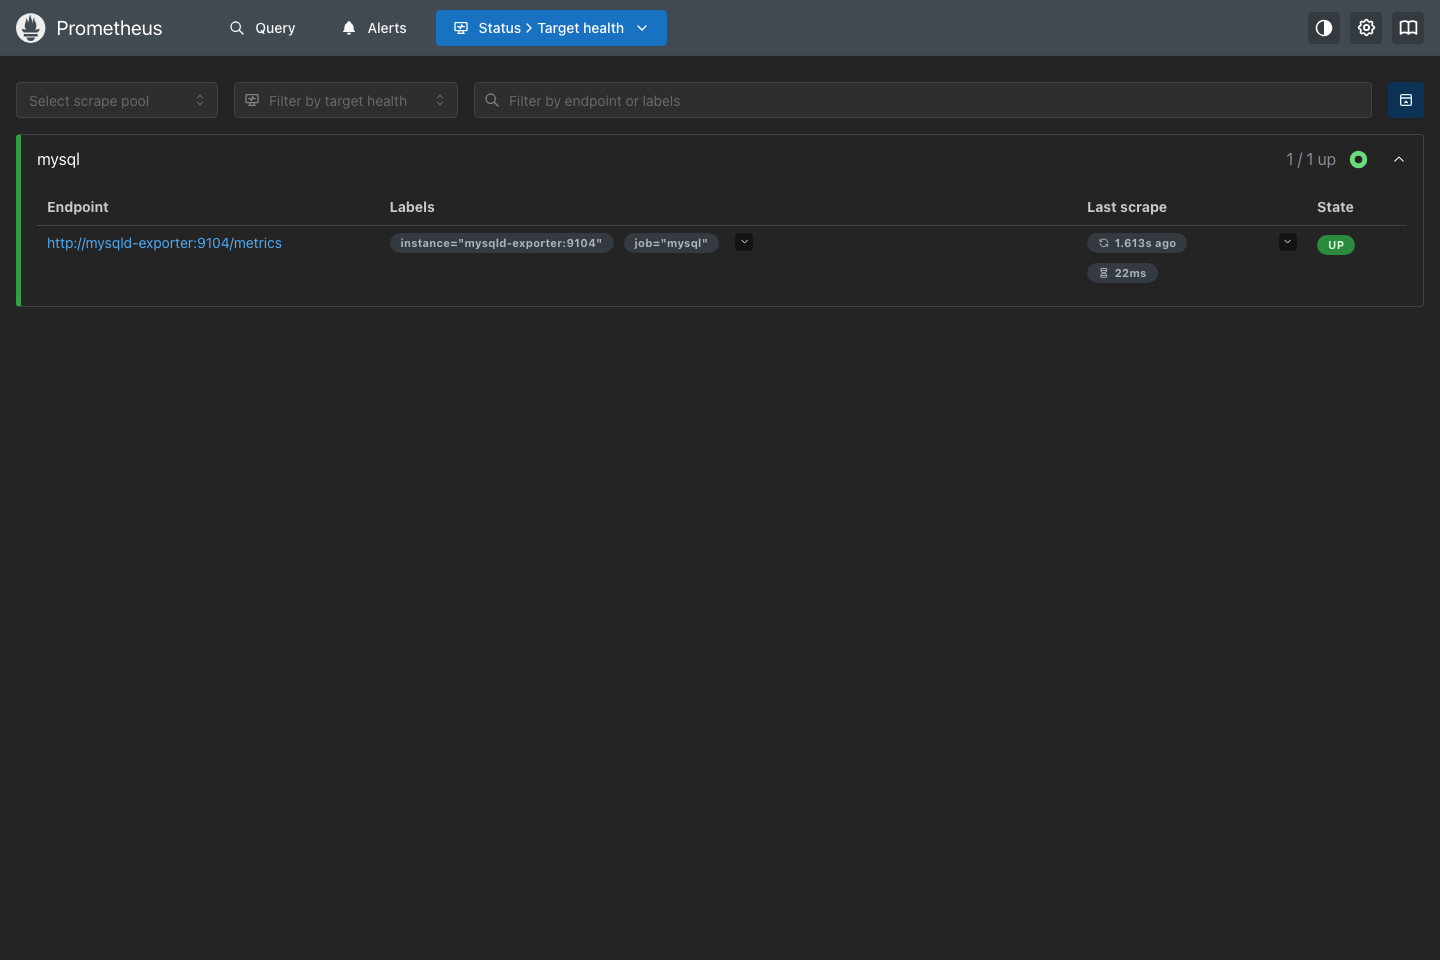
Task: Open the Select scrape pool dropdown
Action: coord(117,100)
